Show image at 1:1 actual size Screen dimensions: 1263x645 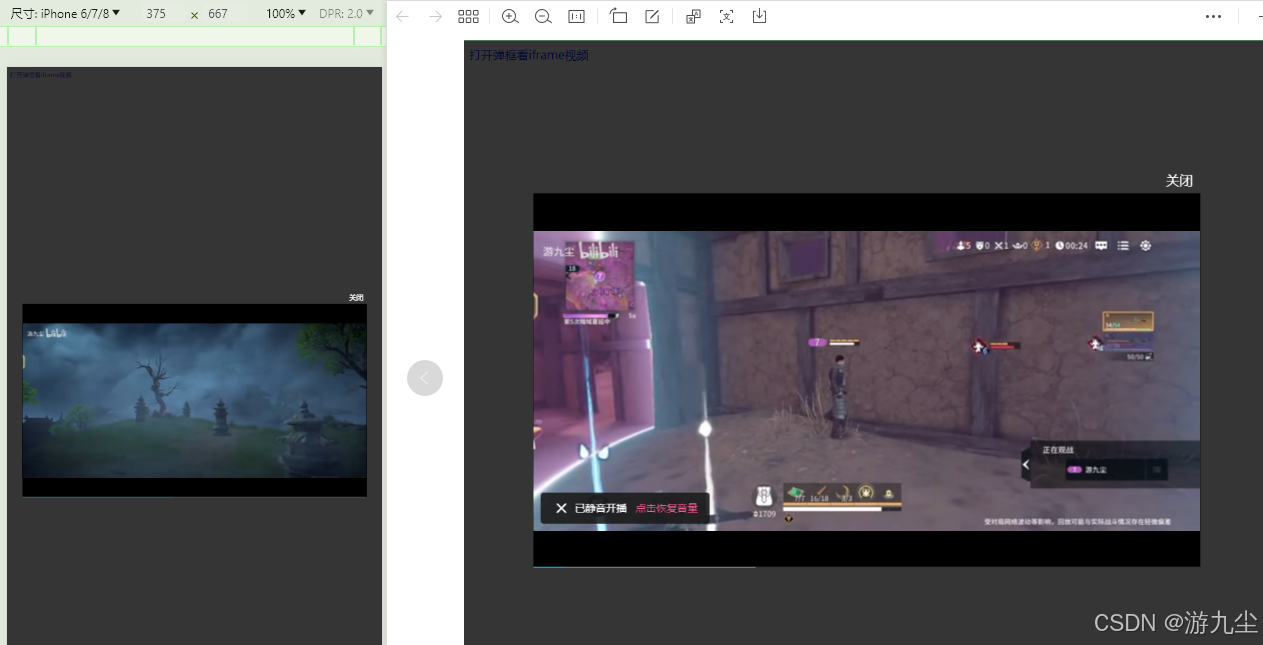click(576, 16)
